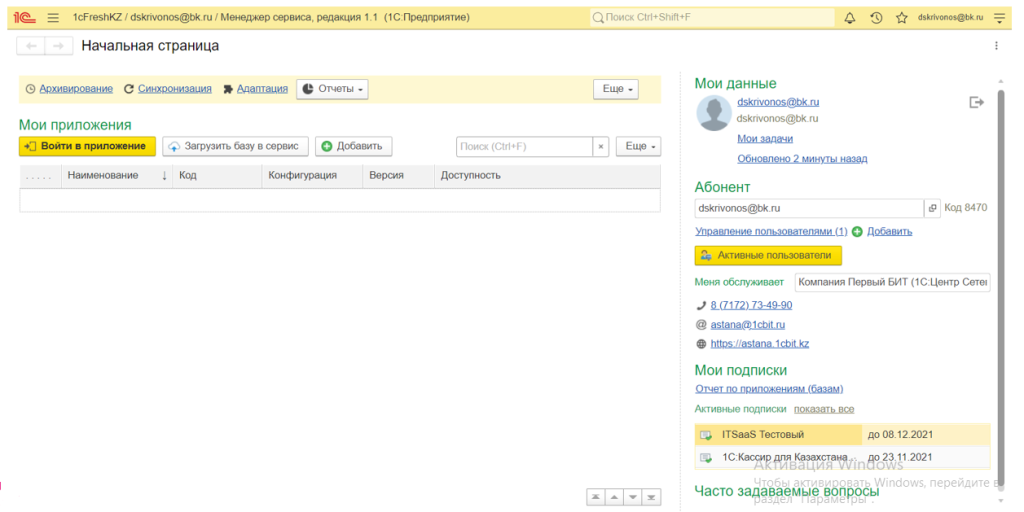
Task: Click the Доступность column header
Action: (x=547, y=176)
